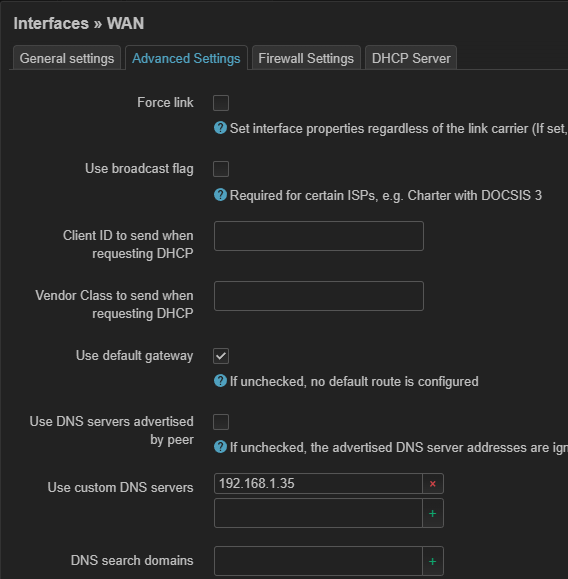Switch to Firewall Settings tab
The width and height of the screenshot is (568, 579).
[306, 58]
